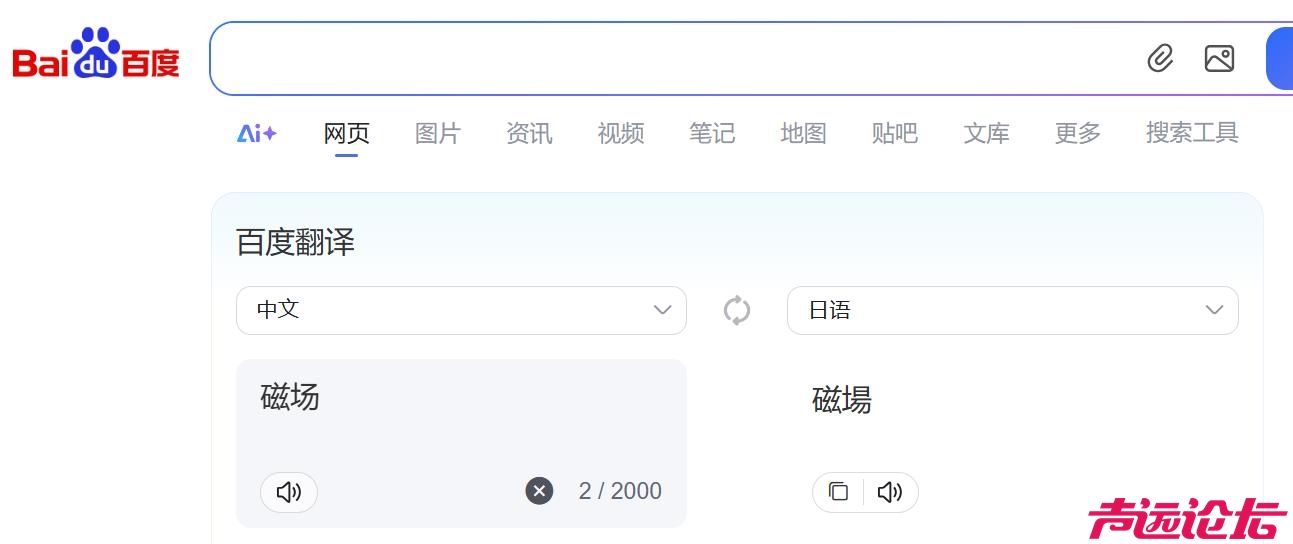Screen dimensions: 1293x544
Task: Clear the source text with X
Action: pos(539,491)
